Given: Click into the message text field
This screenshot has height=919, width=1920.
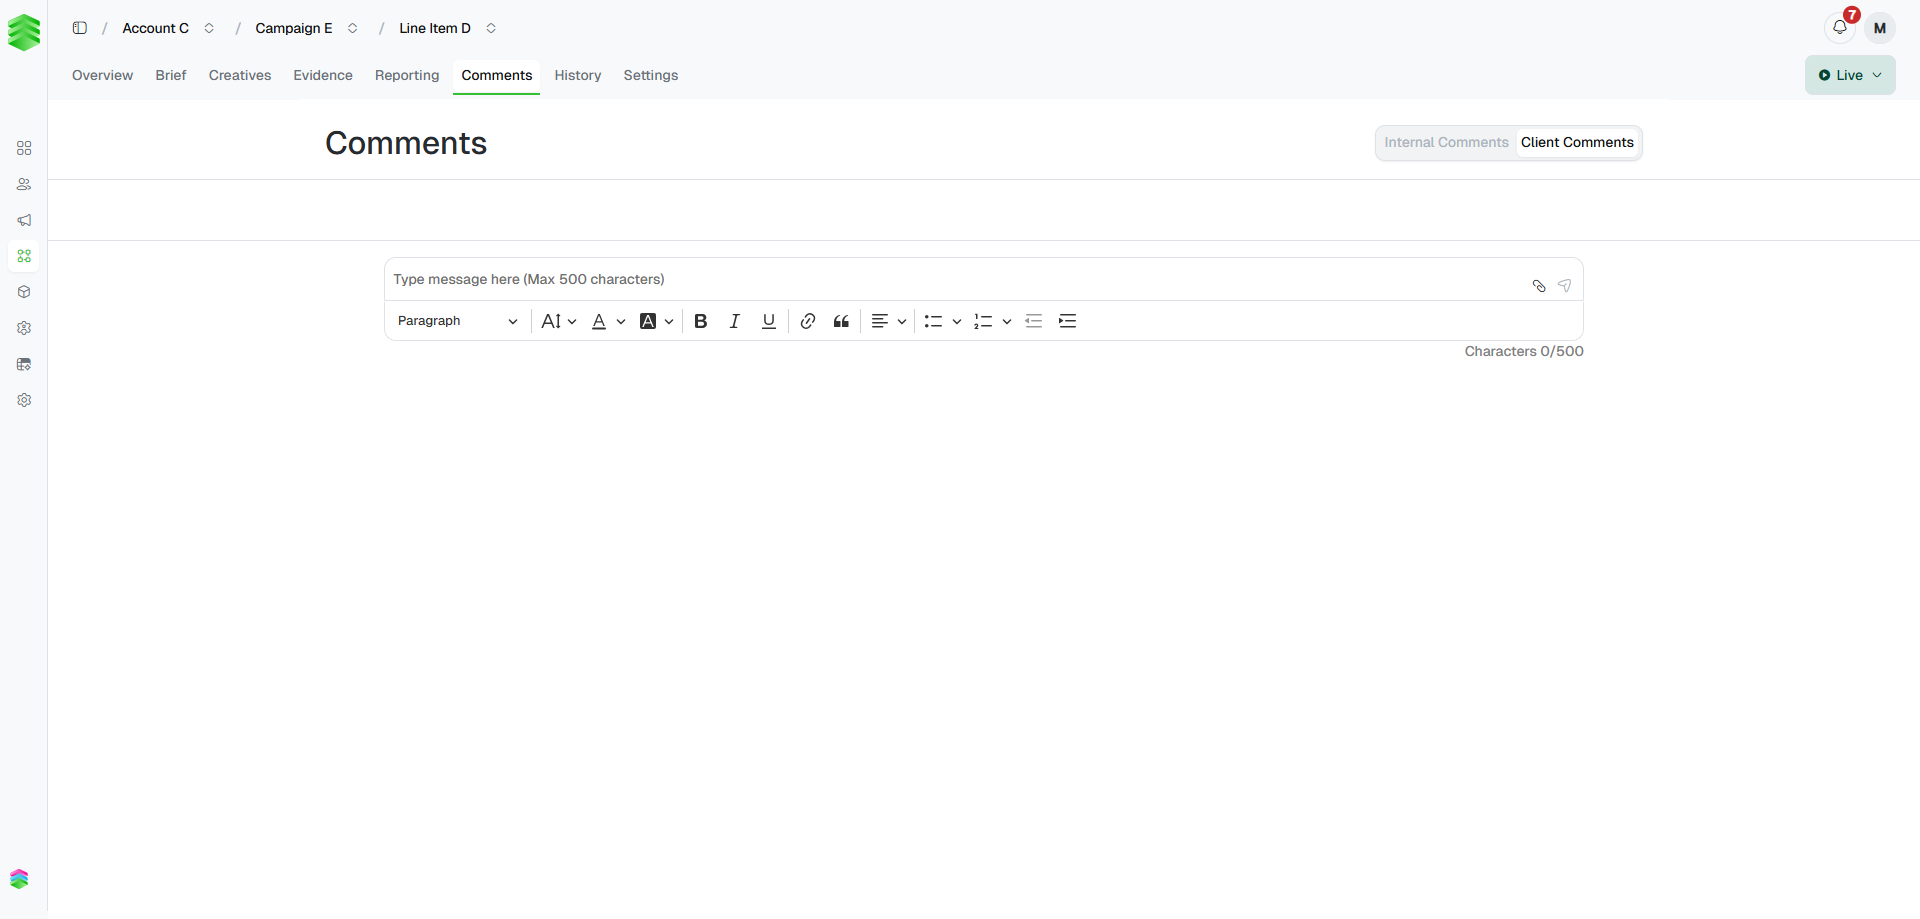Looking at the screenshot, I should click(955, 279).
